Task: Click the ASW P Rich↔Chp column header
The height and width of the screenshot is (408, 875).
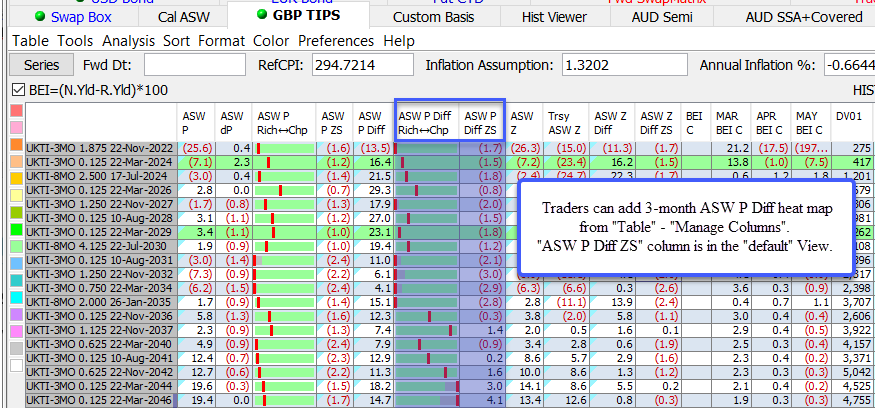Action: (x=283, y=122)
